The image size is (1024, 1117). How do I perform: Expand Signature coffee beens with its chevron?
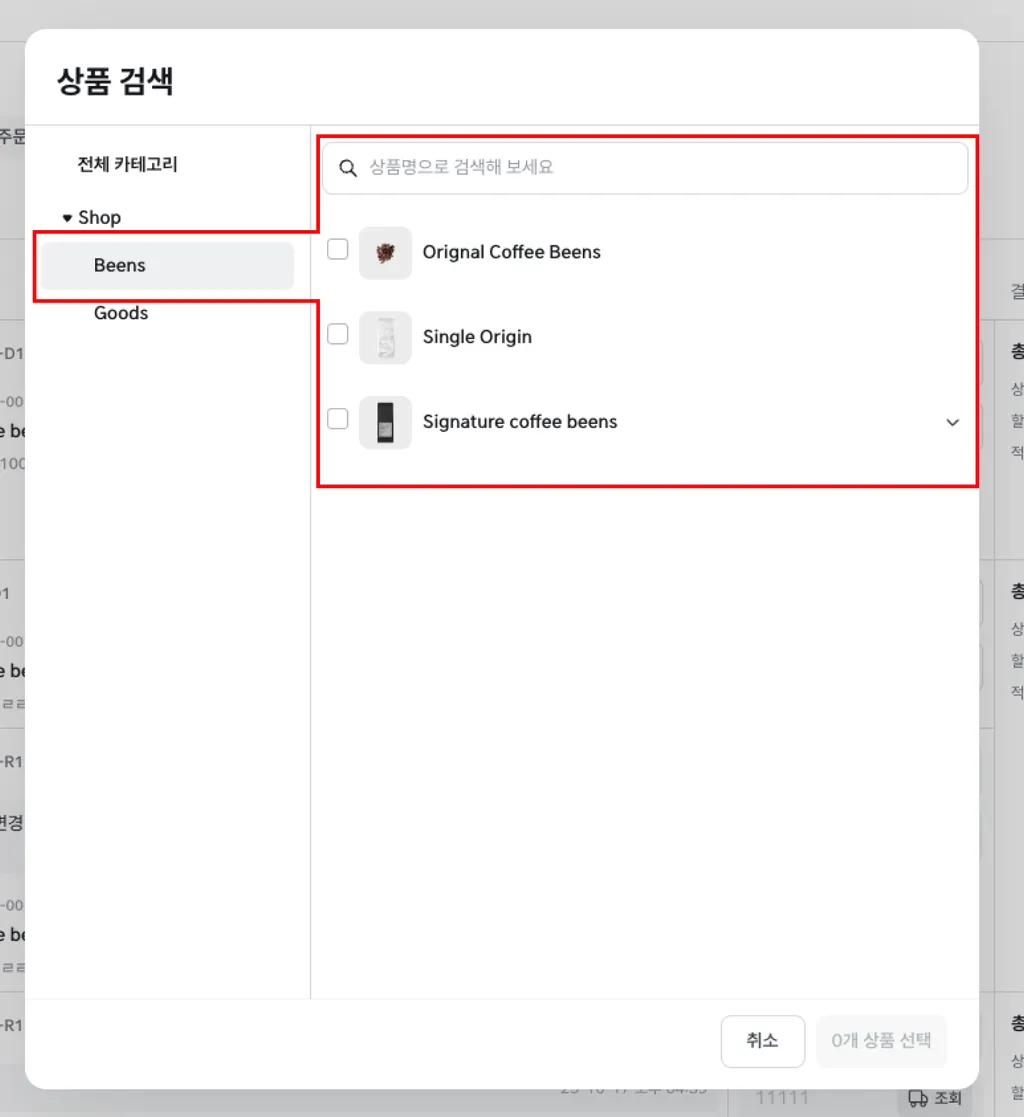[952, 422]
